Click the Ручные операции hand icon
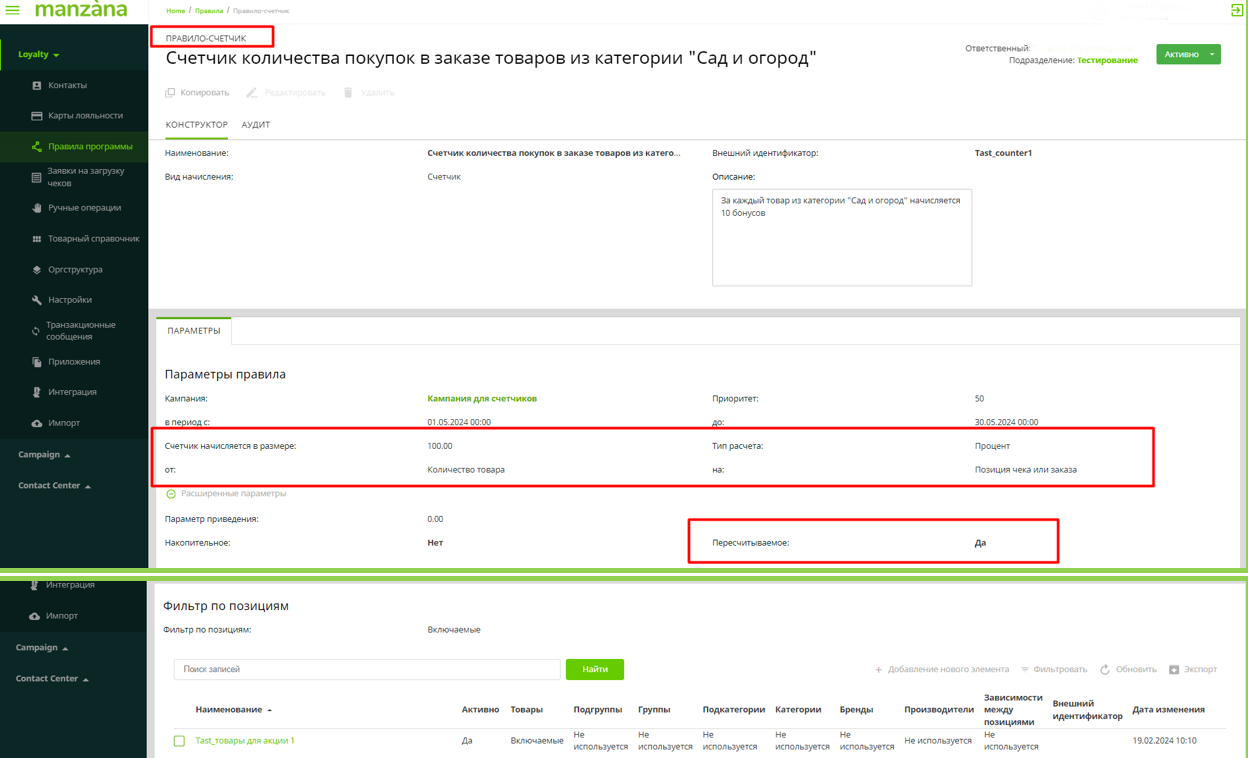Image resolution: width=1248 pixels, height=758 pixels. tap(37, 208)
